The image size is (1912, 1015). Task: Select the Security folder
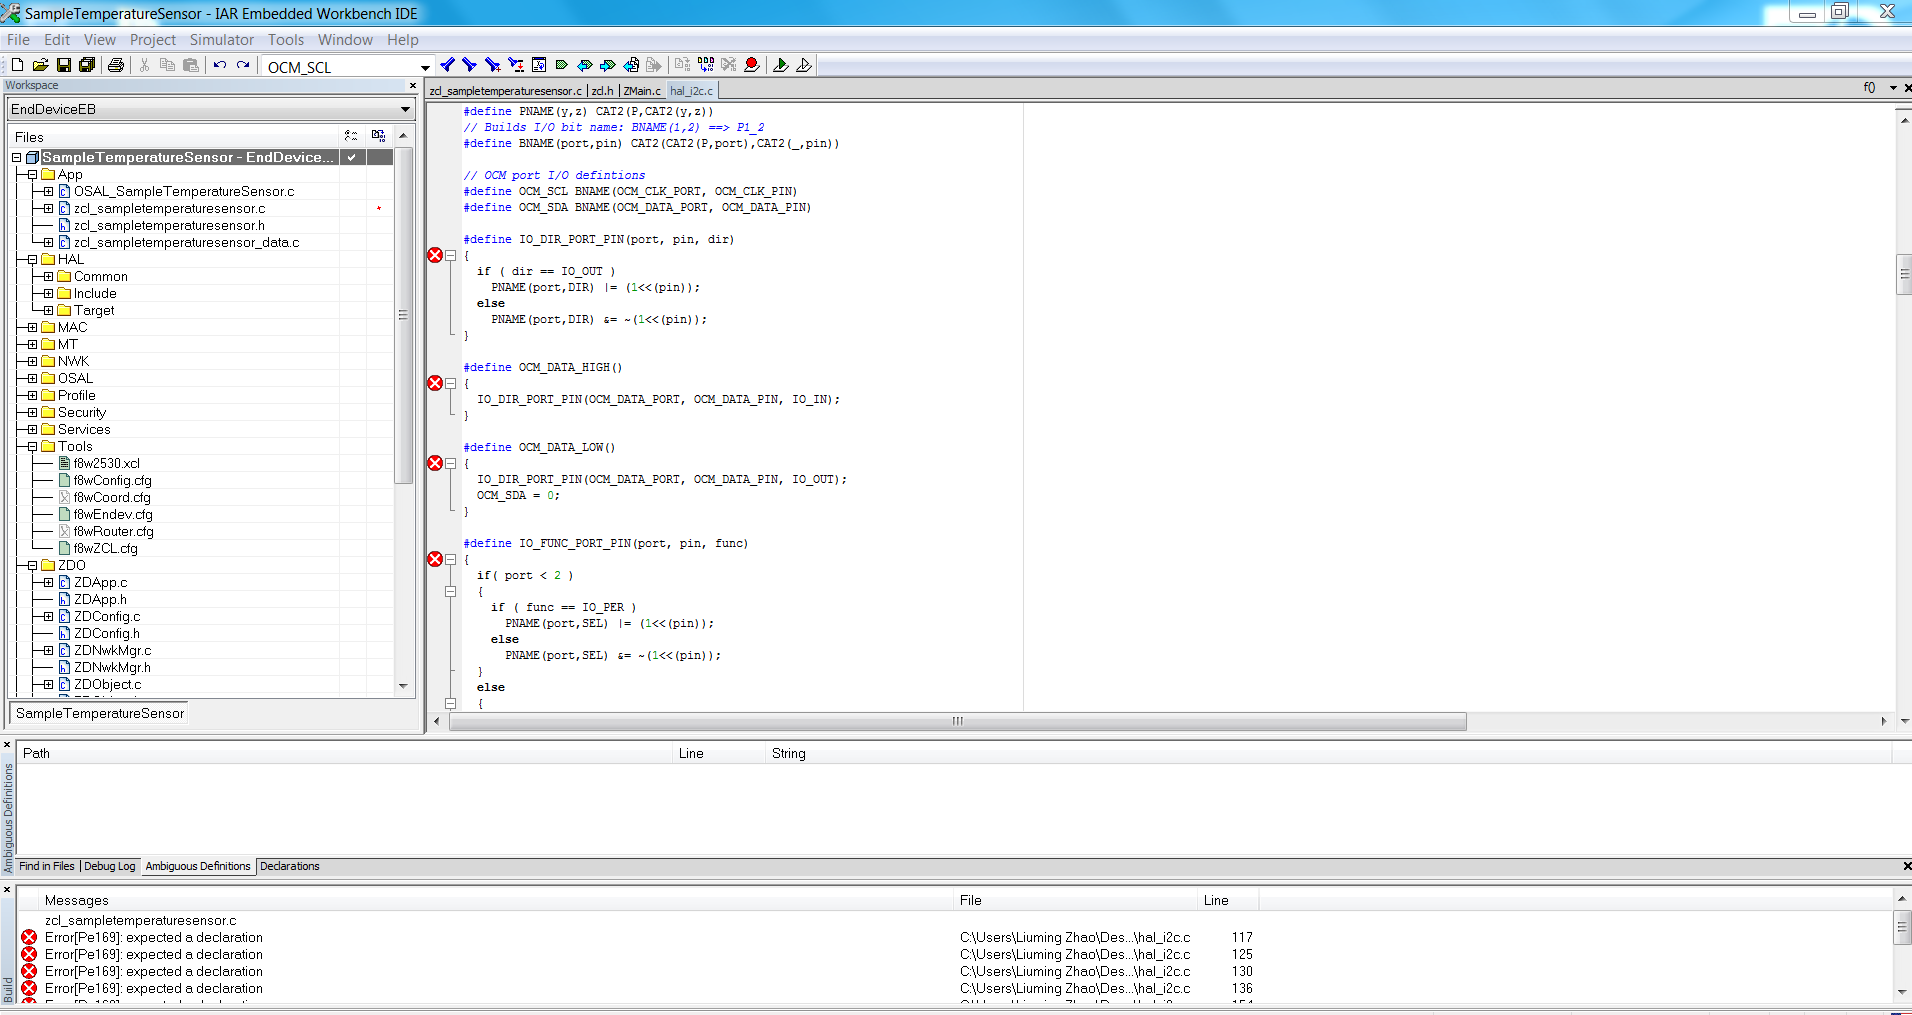(x=81, y=412)
